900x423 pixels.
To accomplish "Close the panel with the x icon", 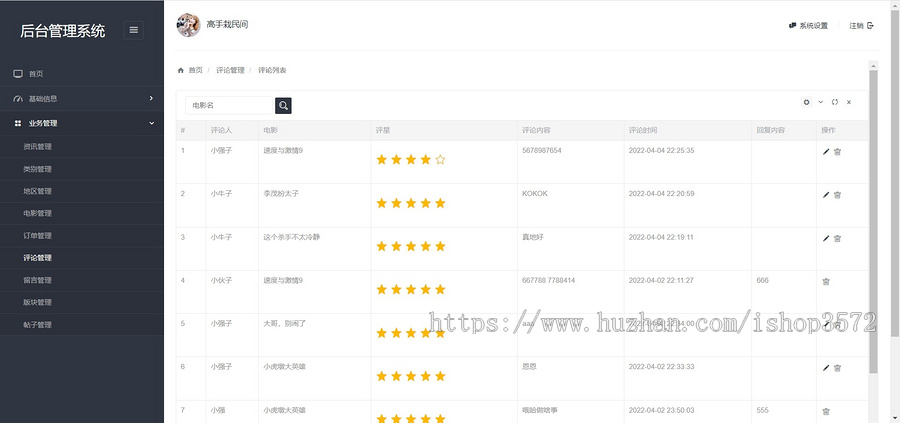I will 849,102.
